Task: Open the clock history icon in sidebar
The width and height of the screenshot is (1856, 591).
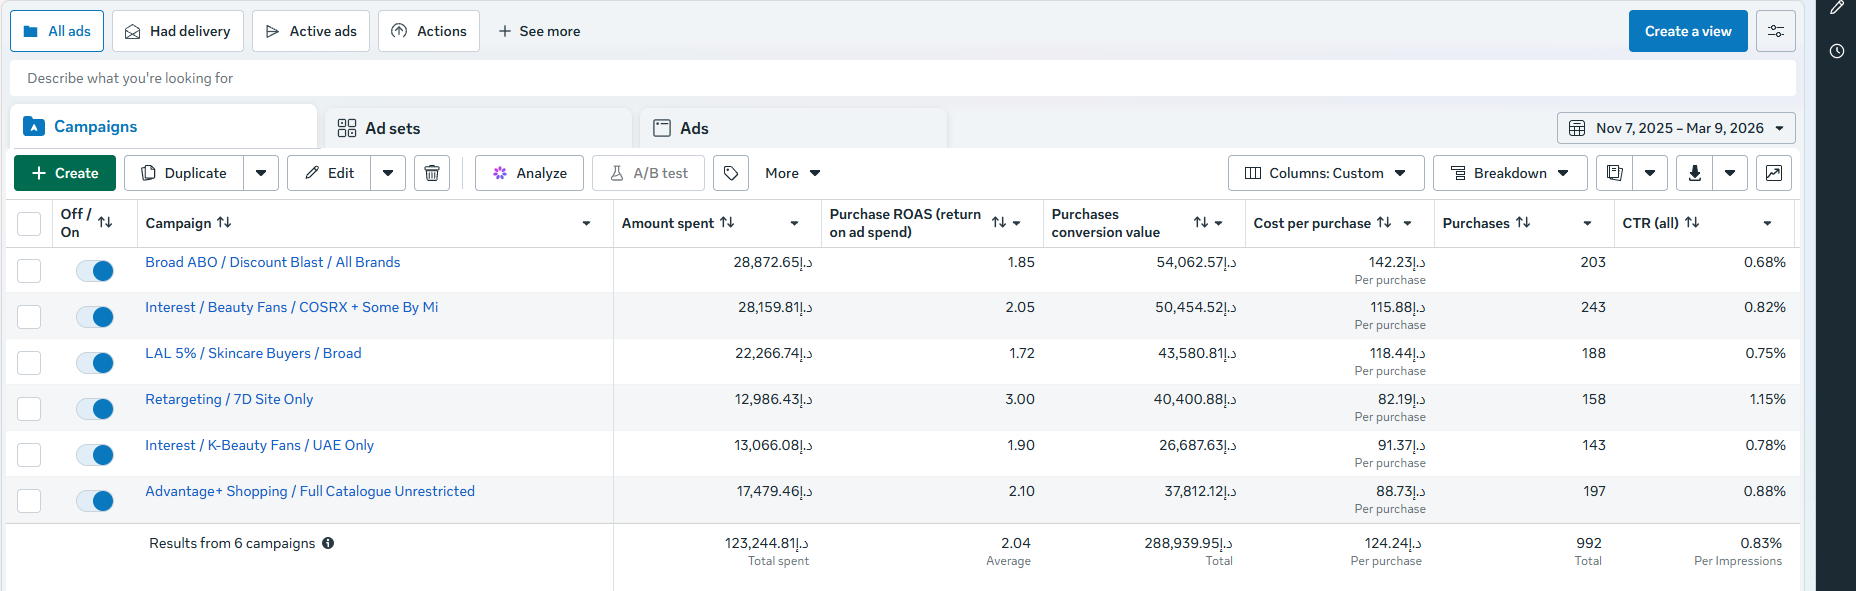Action: (x=1837, y=51)
